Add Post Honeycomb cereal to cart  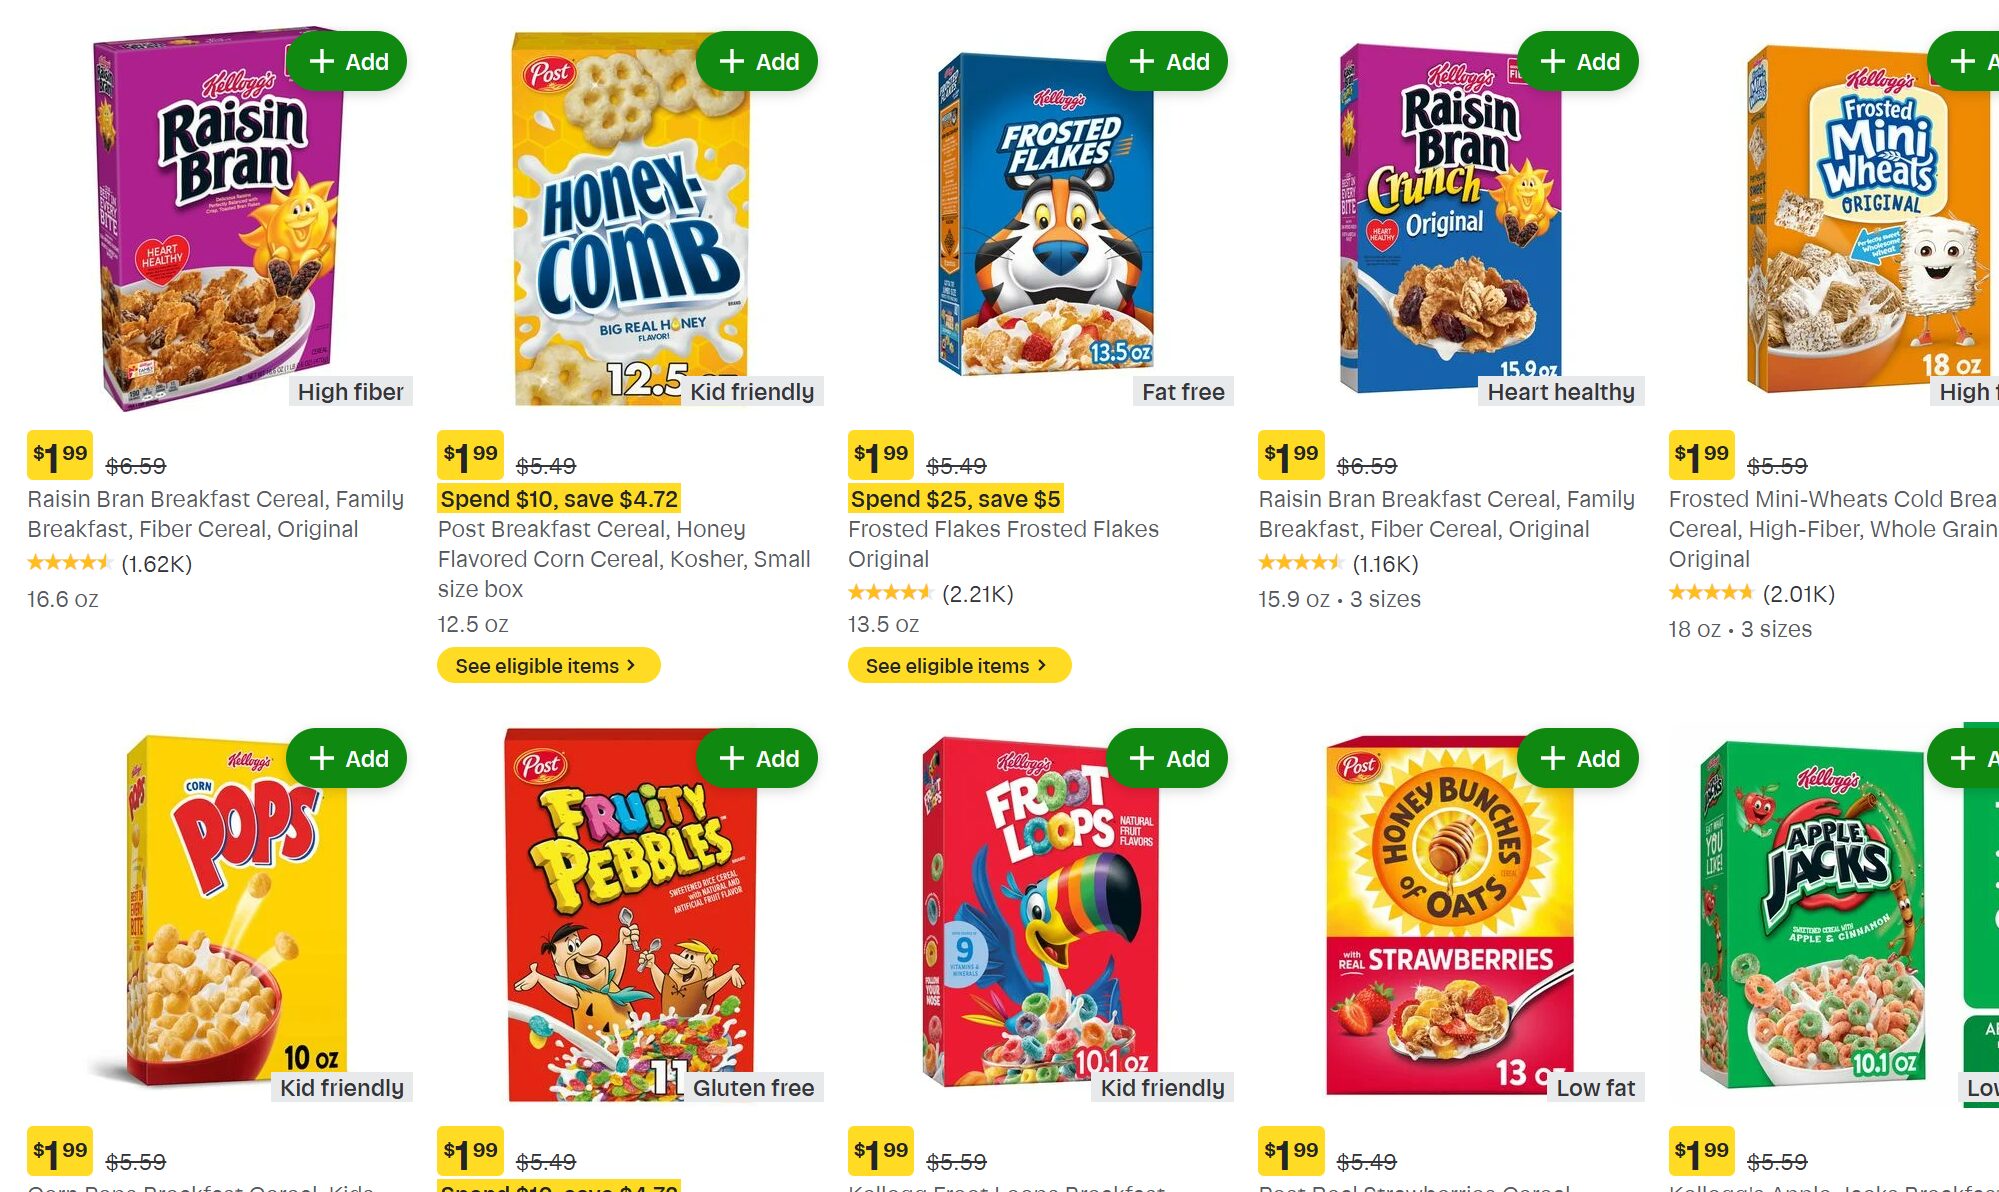(757, 62)
